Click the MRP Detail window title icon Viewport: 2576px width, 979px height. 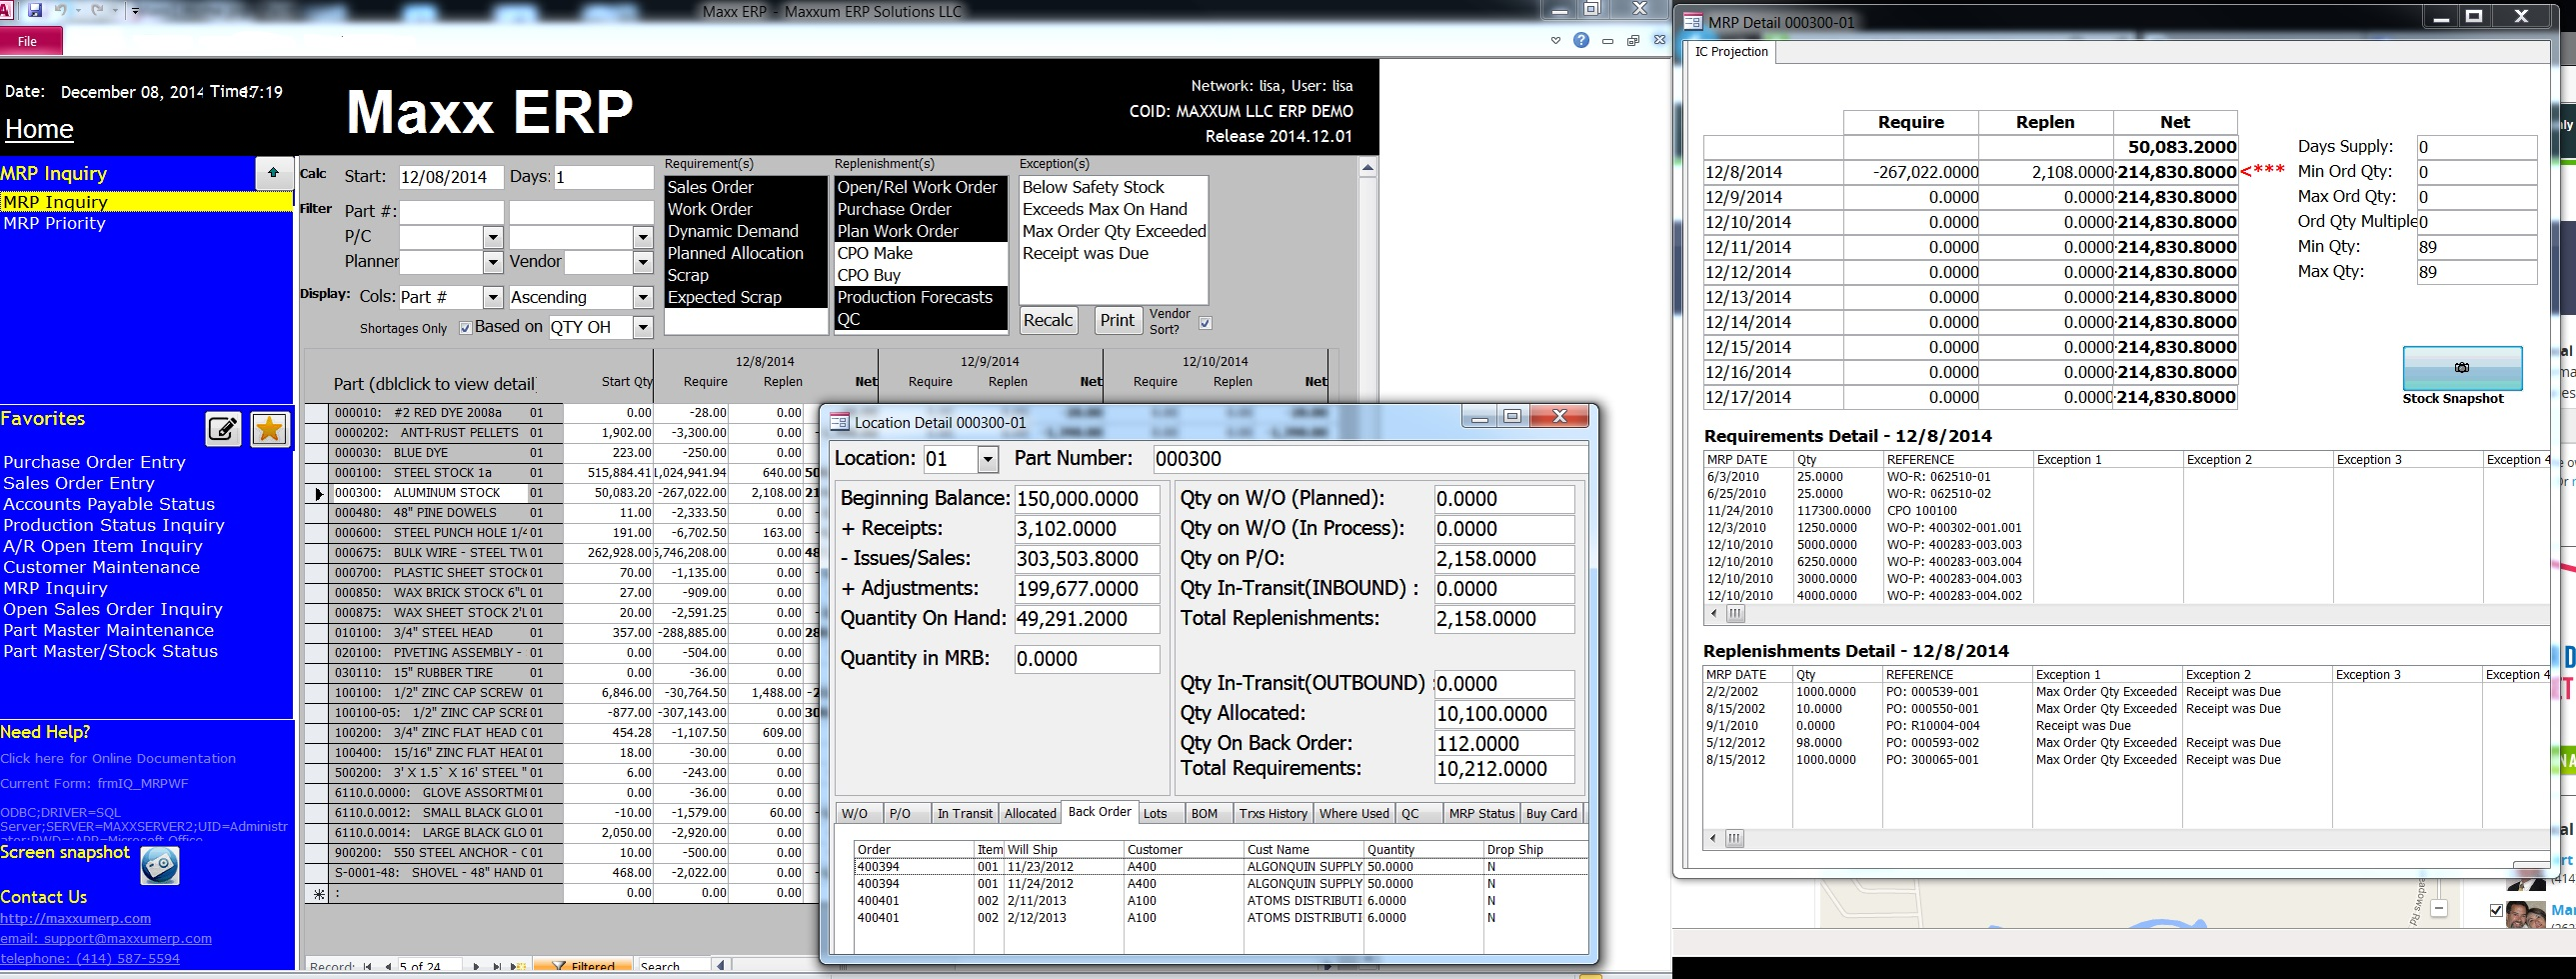click(x=1693, y=22)
